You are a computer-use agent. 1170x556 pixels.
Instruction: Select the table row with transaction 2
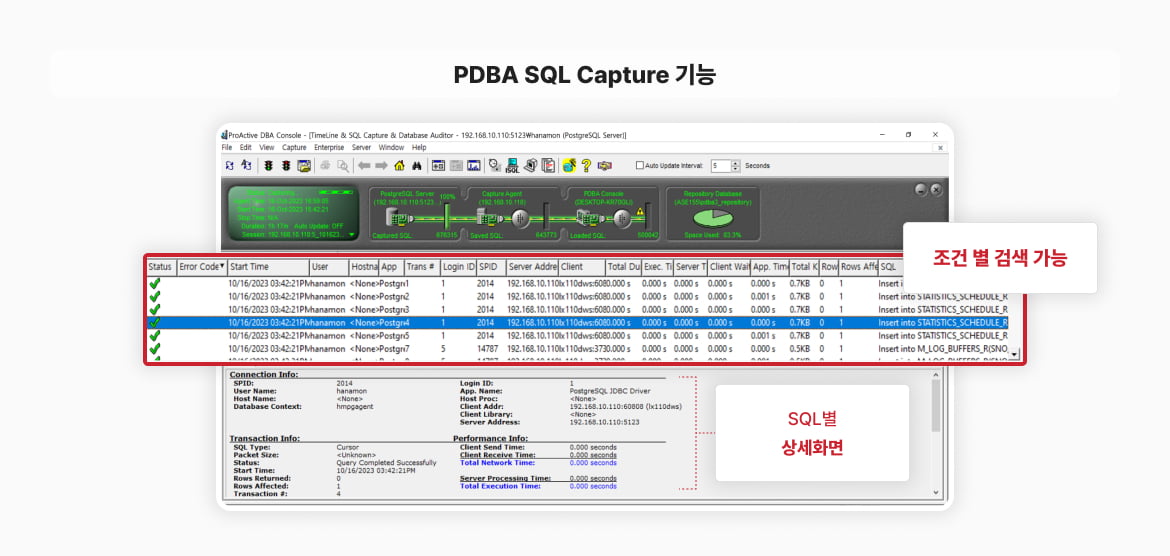click(577, 296)
